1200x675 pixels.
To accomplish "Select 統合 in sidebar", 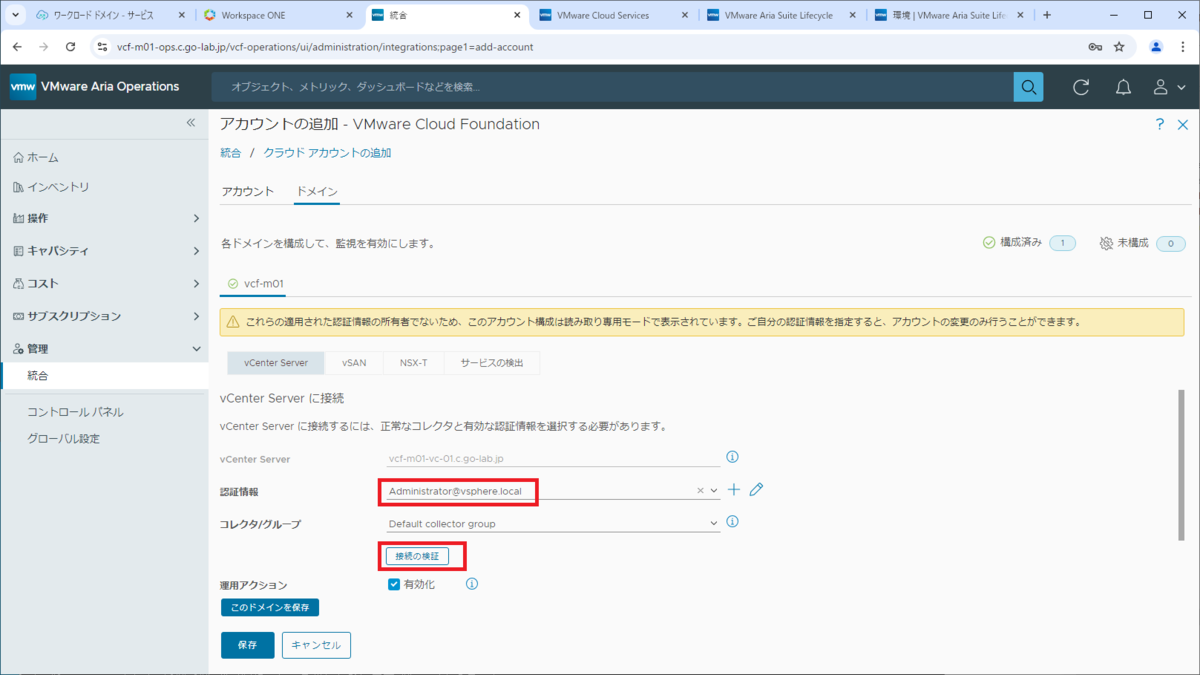I will click(104, 376).
